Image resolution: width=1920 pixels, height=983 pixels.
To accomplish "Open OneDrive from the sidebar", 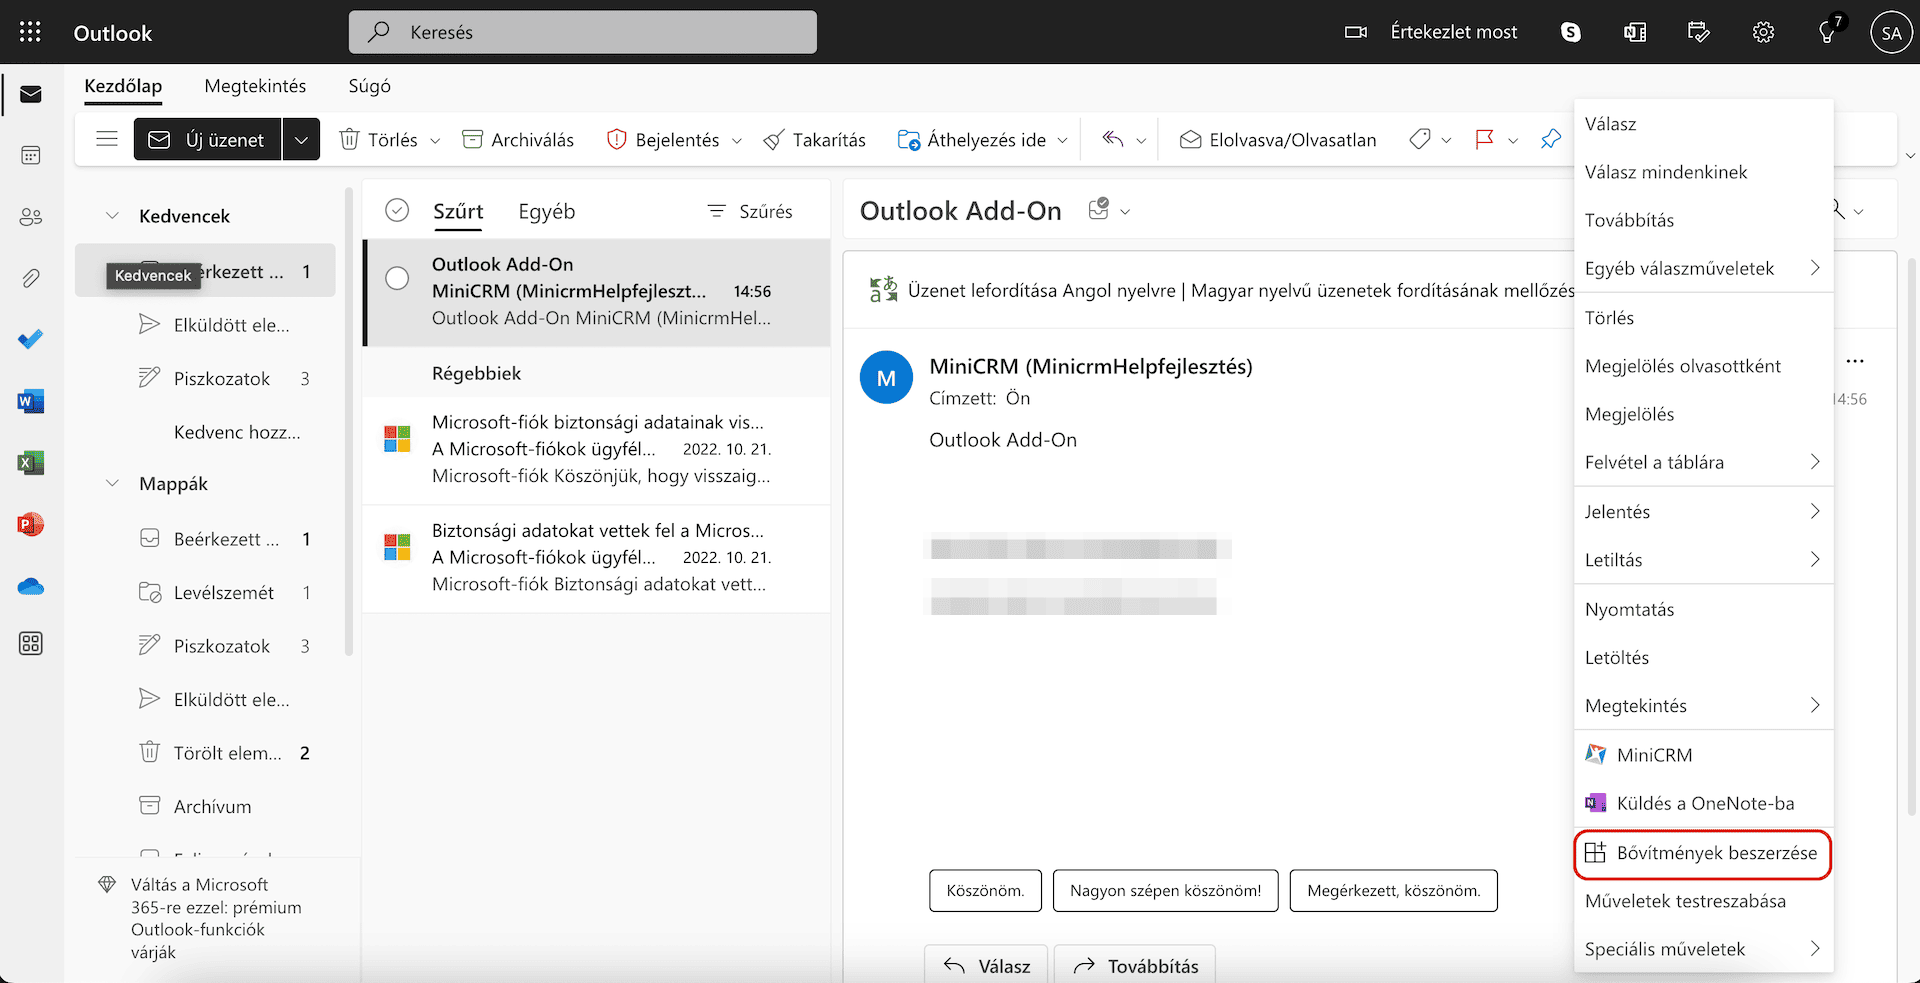I will pos(30,587).
